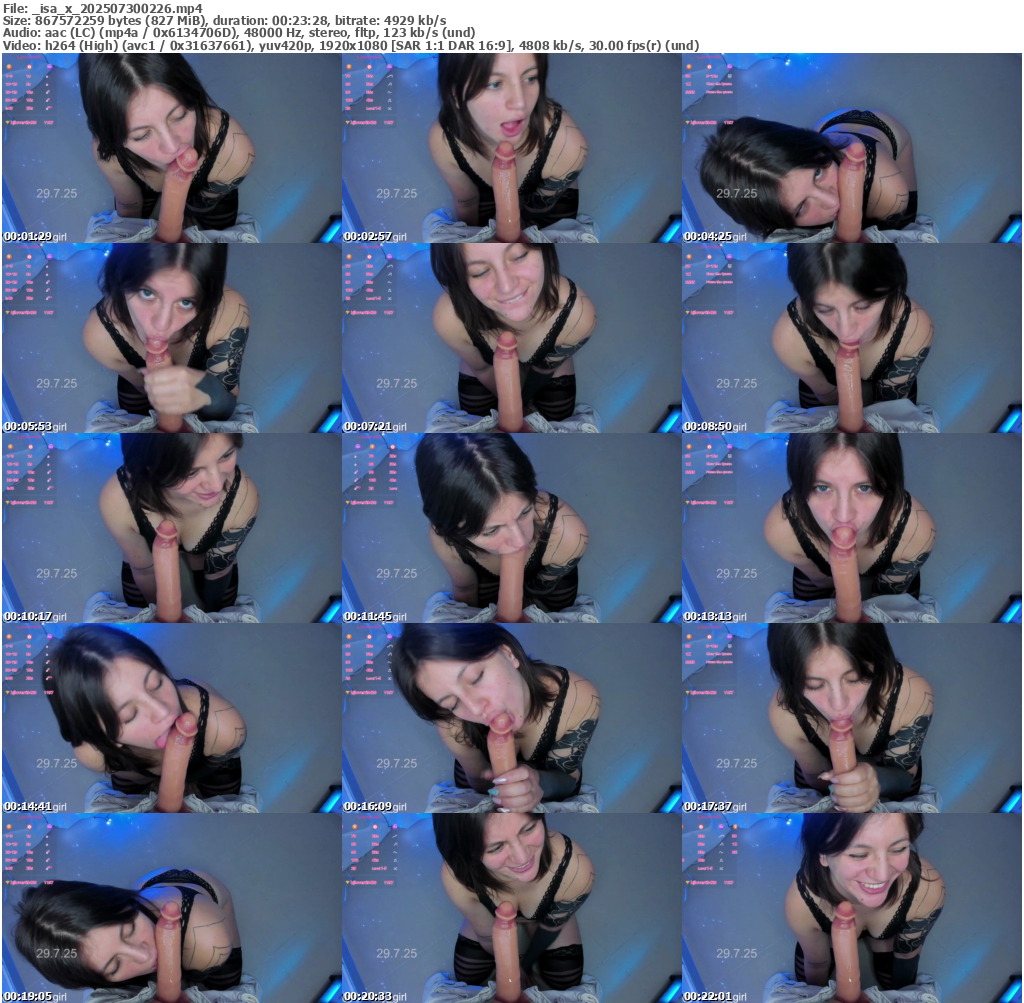Screen dimensions: 1024x1003
Task: Open the thumbnail stamped 00:16:09
Action: click(511, 718)
